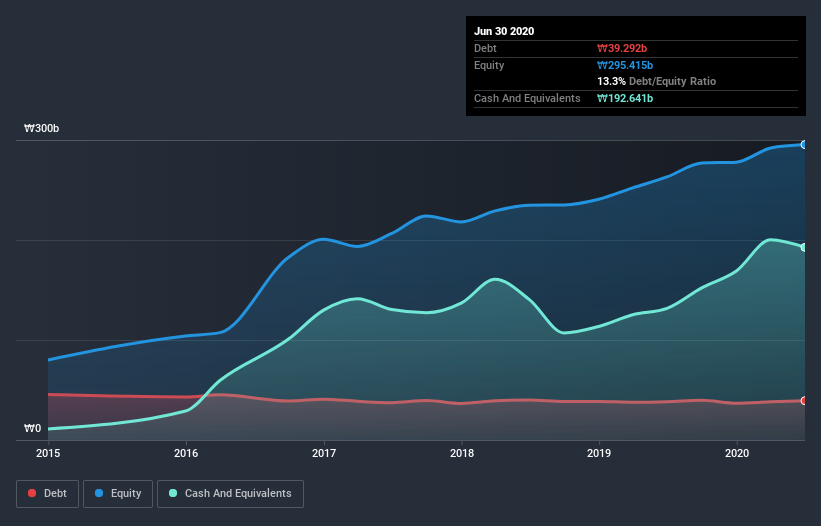Select the 2016 axis label
Screen dimensions: 821x526
[x=186, y=453]
